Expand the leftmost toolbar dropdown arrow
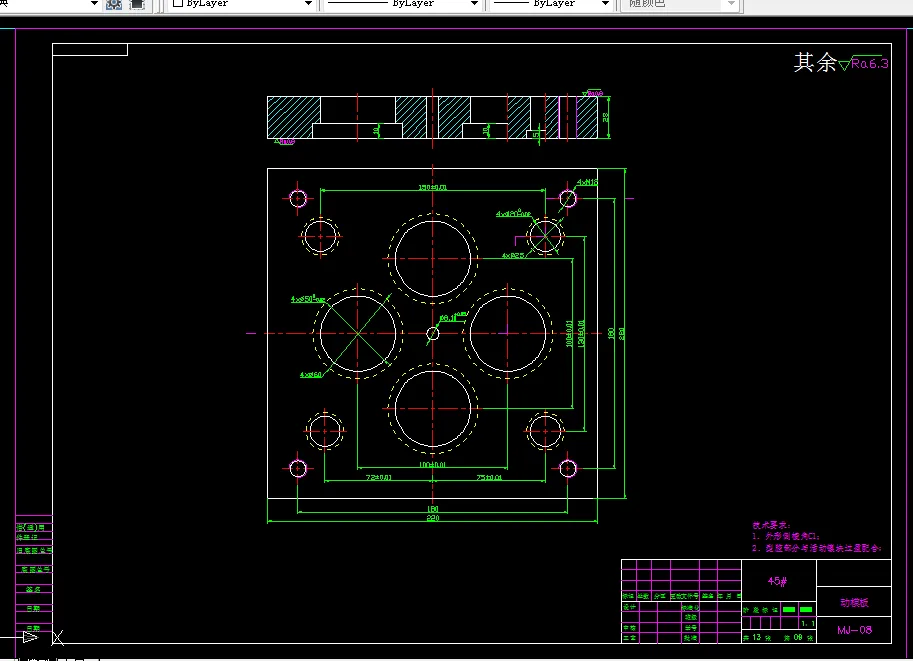 pos(94,3)
